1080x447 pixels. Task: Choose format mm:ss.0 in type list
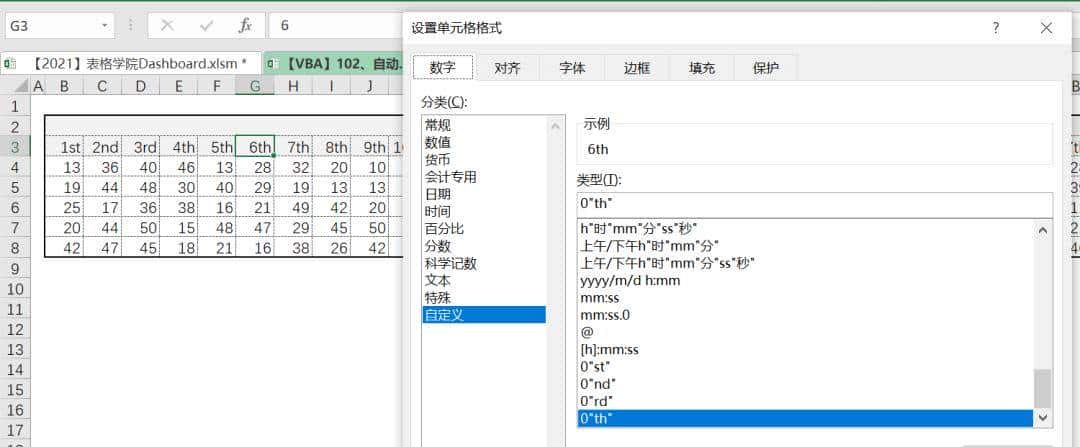point(805,315)
